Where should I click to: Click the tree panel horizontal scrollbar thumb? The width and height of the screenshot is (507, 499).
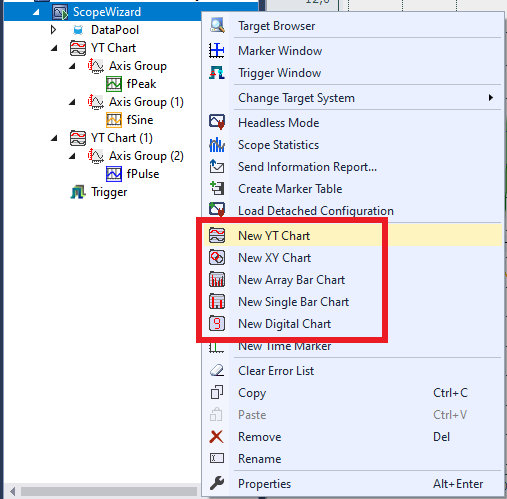click(109, 491)
